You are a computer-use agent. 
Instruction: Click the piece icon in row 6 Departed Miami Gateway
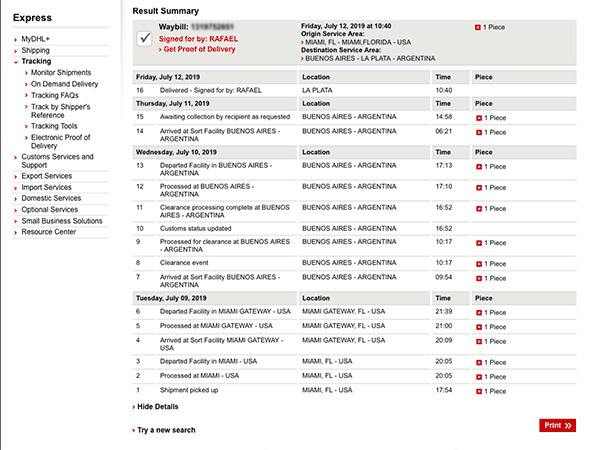[479, 313]
